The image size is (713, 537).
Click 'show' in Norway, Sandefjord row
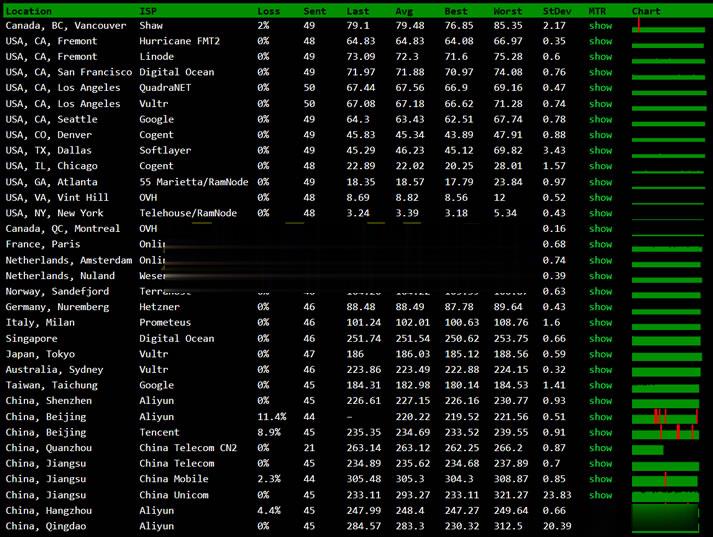pos(600,291)
